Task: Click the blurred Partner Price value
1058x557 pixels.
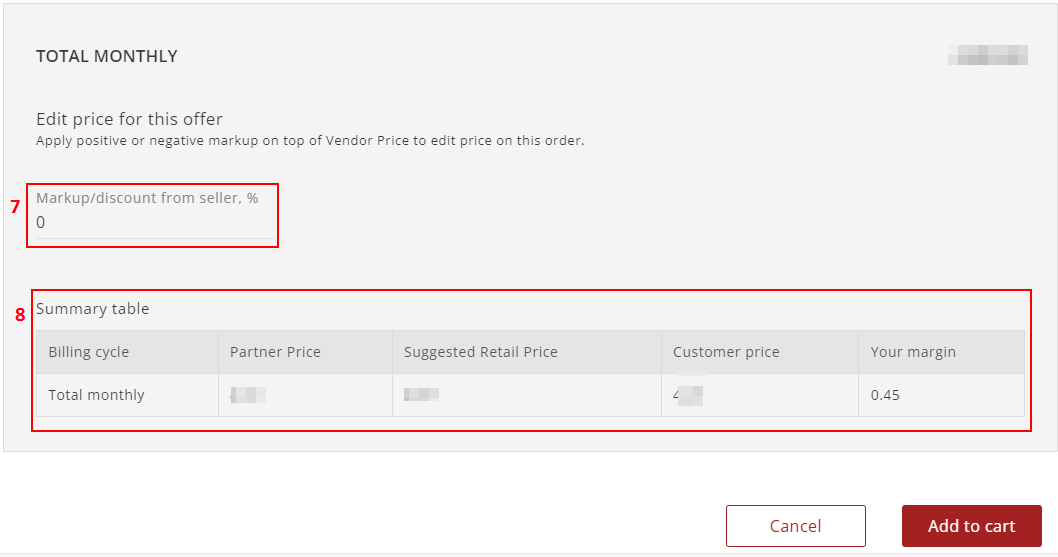Action: point(248,395)
